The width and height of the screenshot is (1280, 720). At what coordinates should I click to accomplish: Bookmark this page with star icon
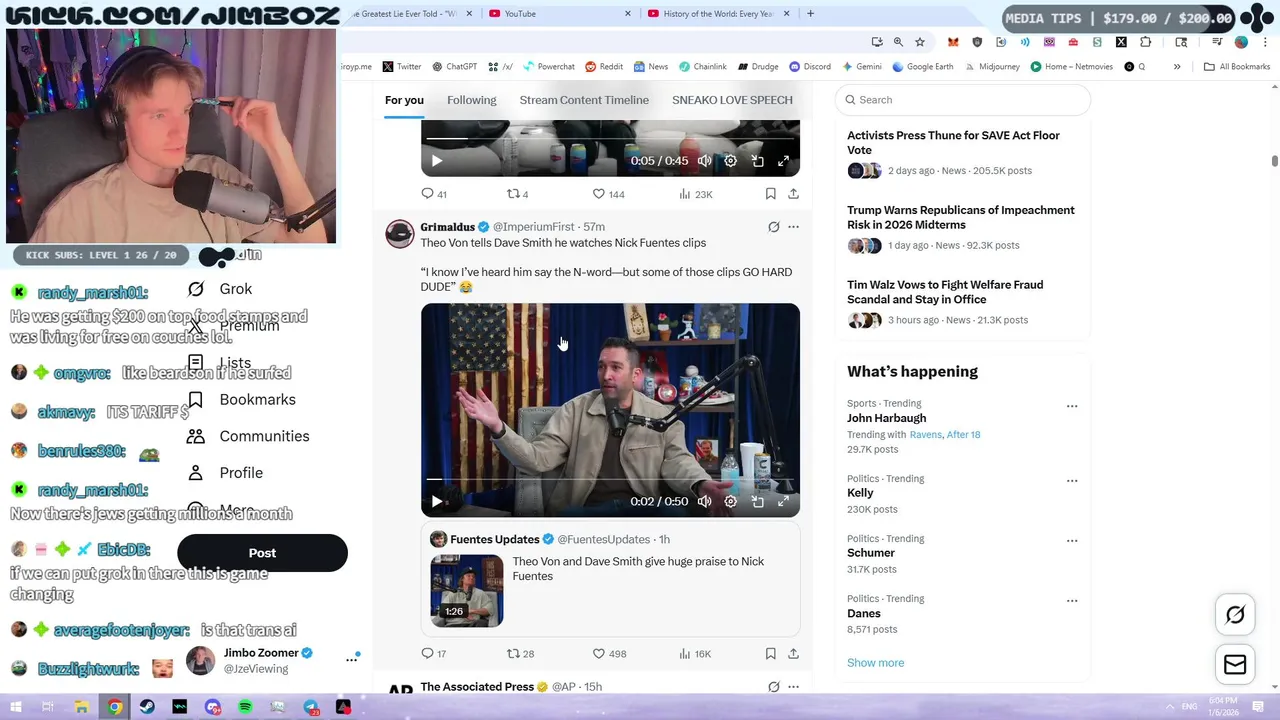(920, 42)
